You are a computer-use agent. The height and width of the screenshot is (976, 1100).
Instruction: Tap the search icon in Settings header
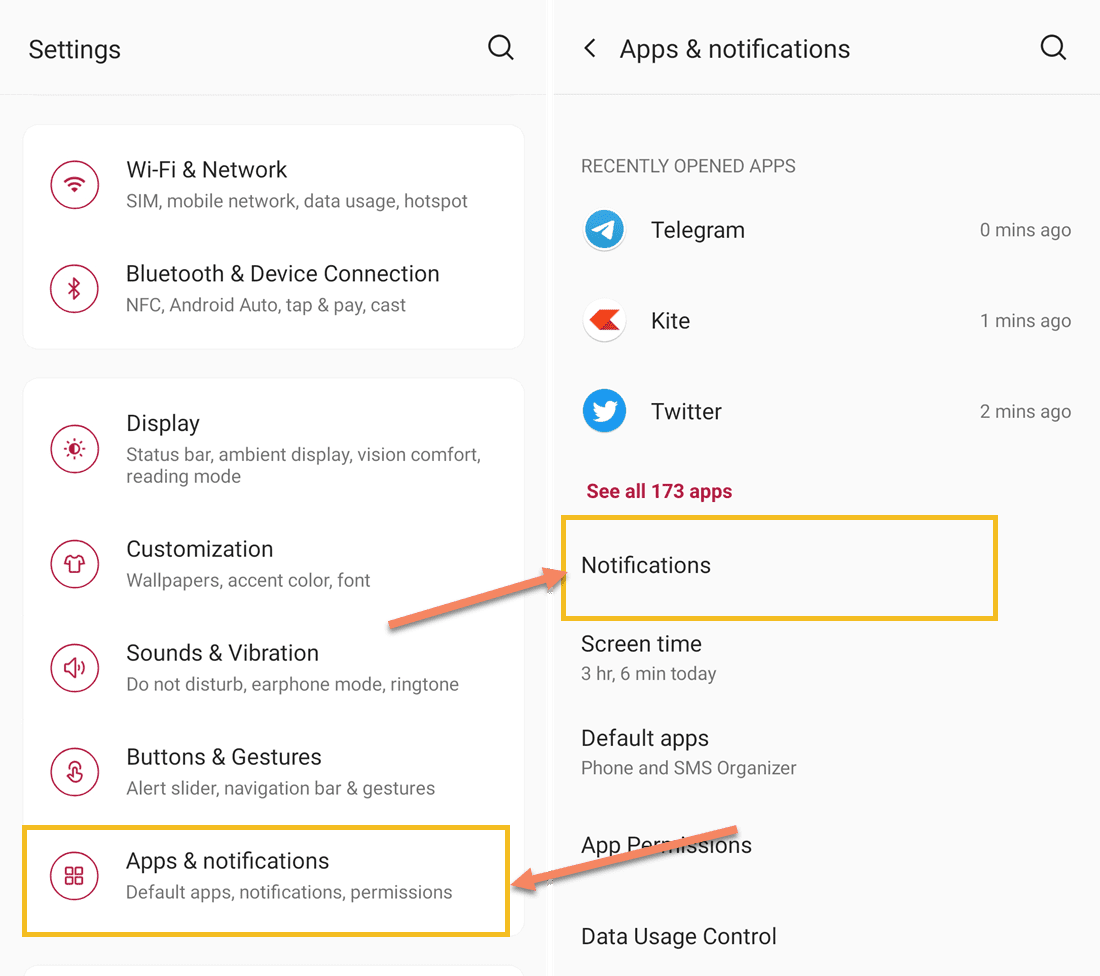pyautogui.click(x=501, y=48)
